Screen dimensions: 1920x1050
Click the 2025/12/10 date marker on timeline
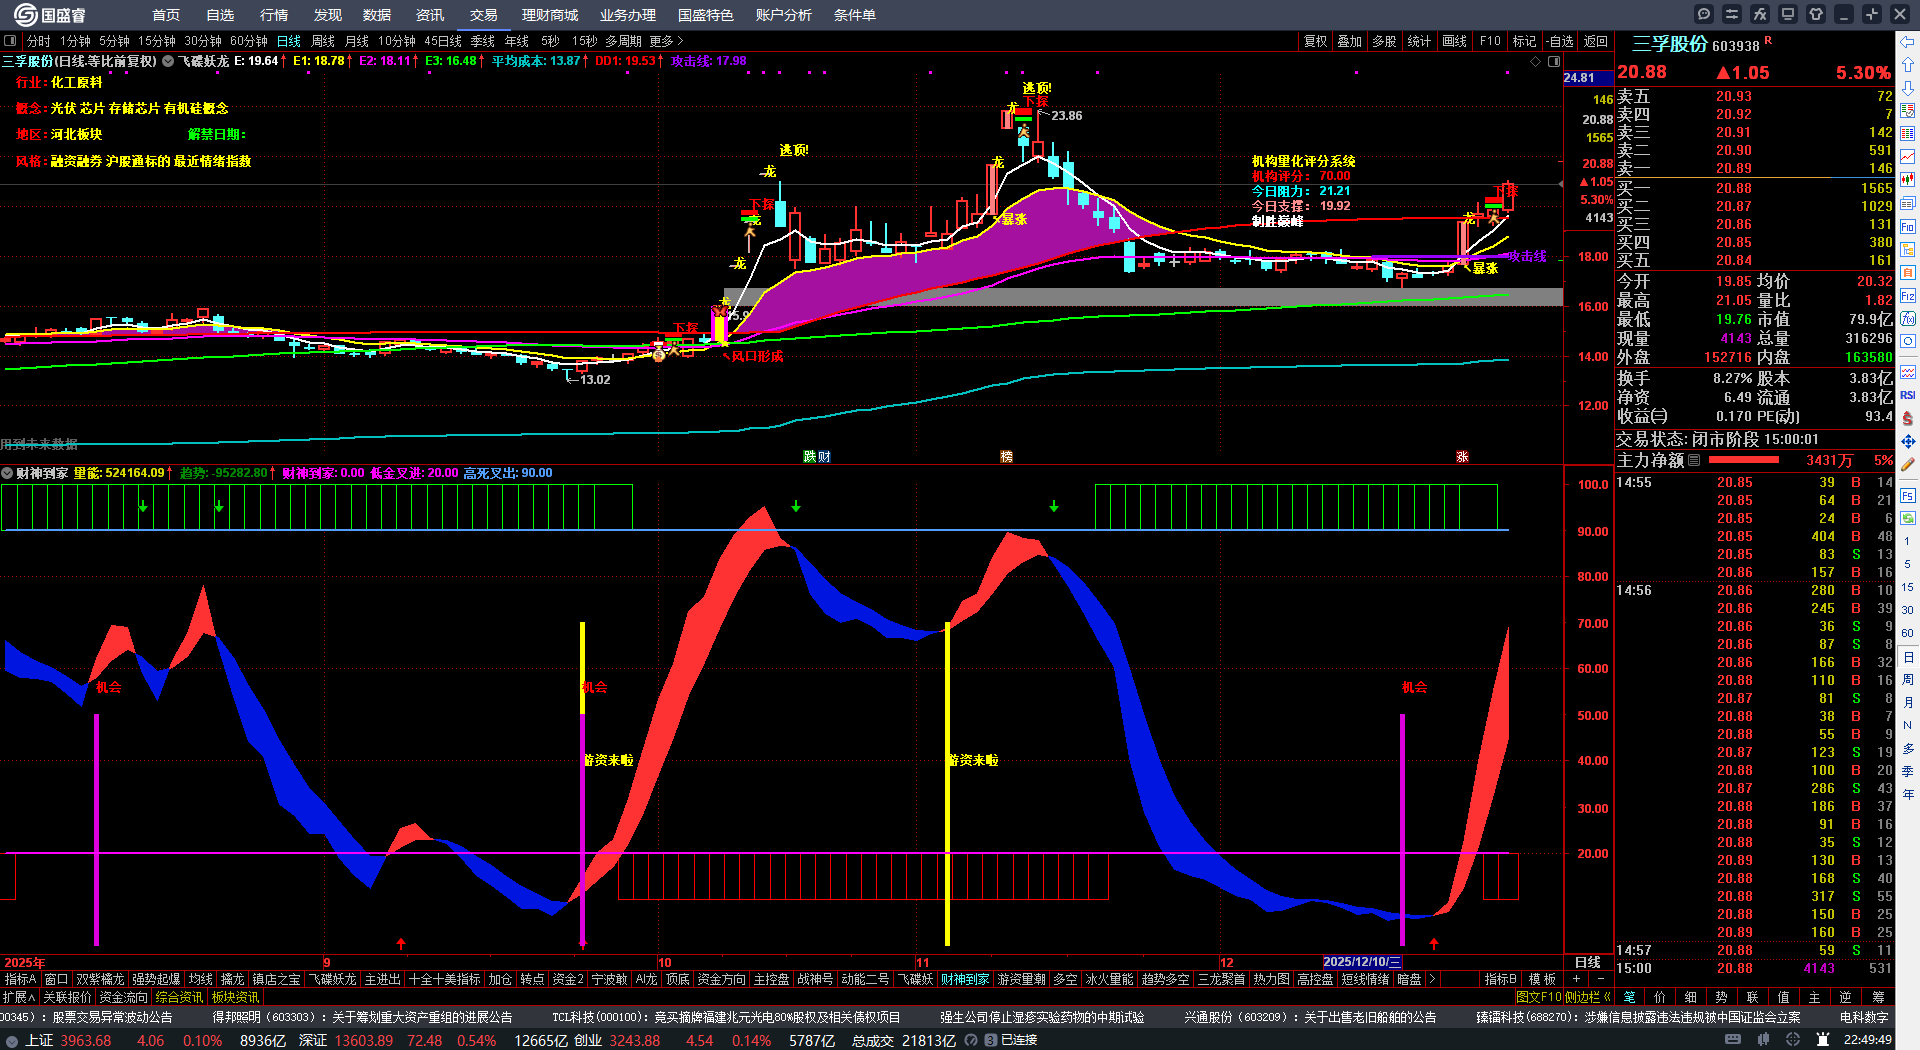(1361, 962)
